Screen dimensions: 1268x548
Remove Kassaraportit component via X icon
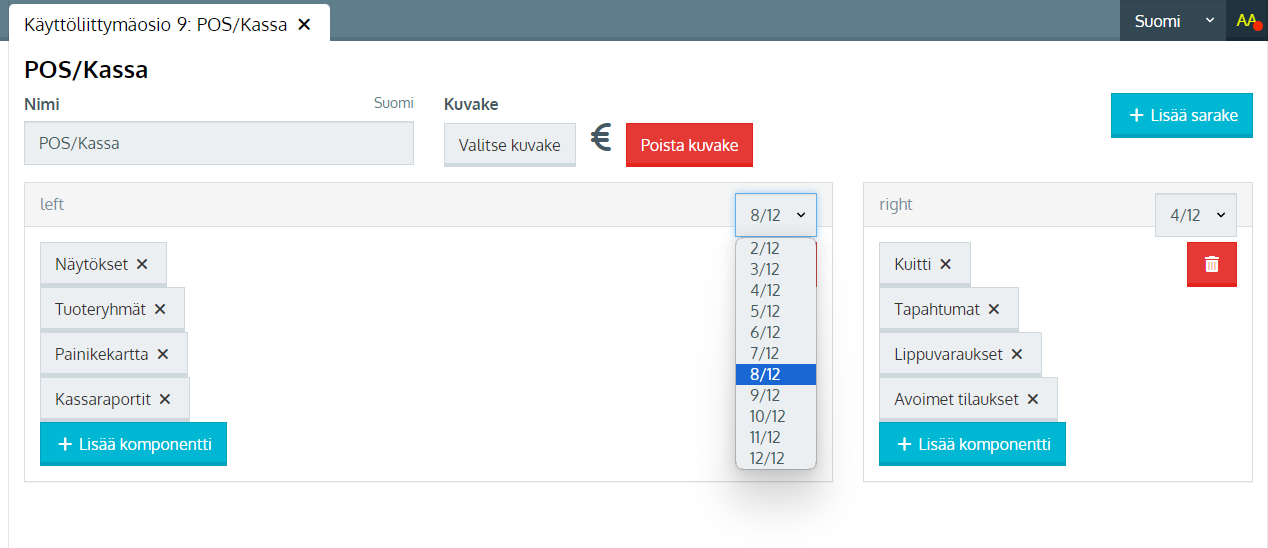tap(165, 399)
